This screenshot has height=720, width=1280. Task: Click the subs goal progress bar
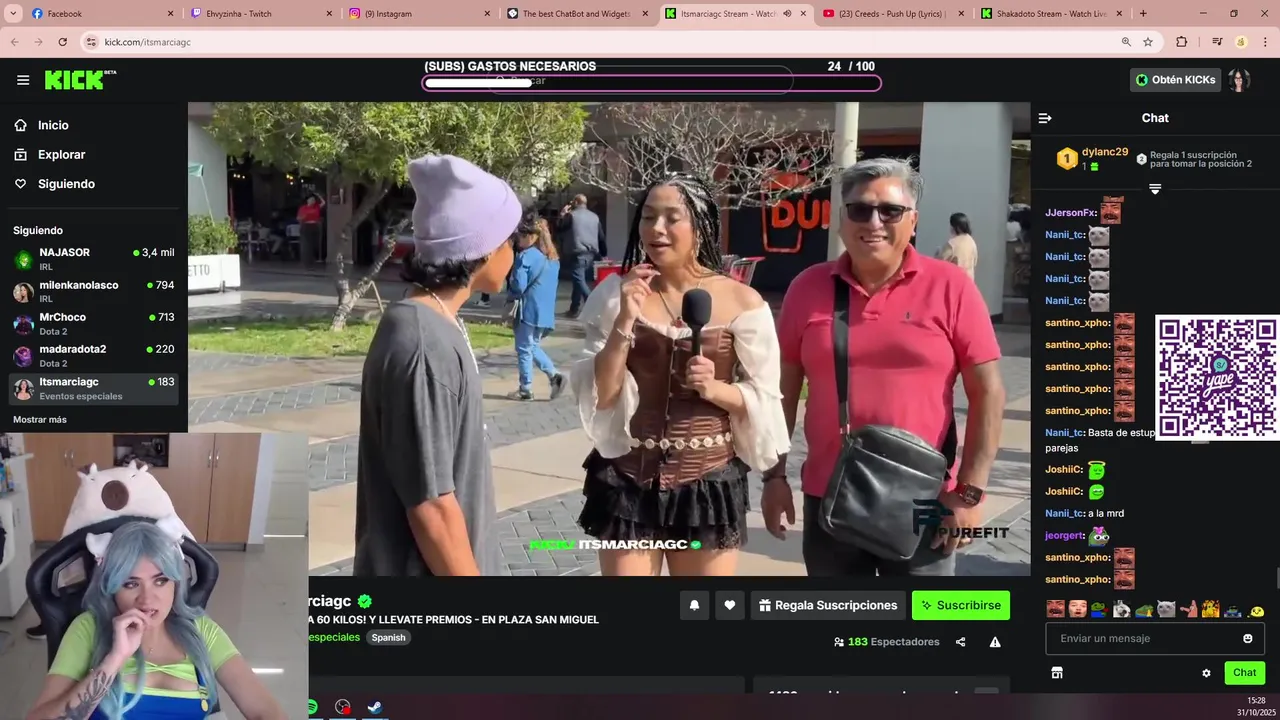652,83
